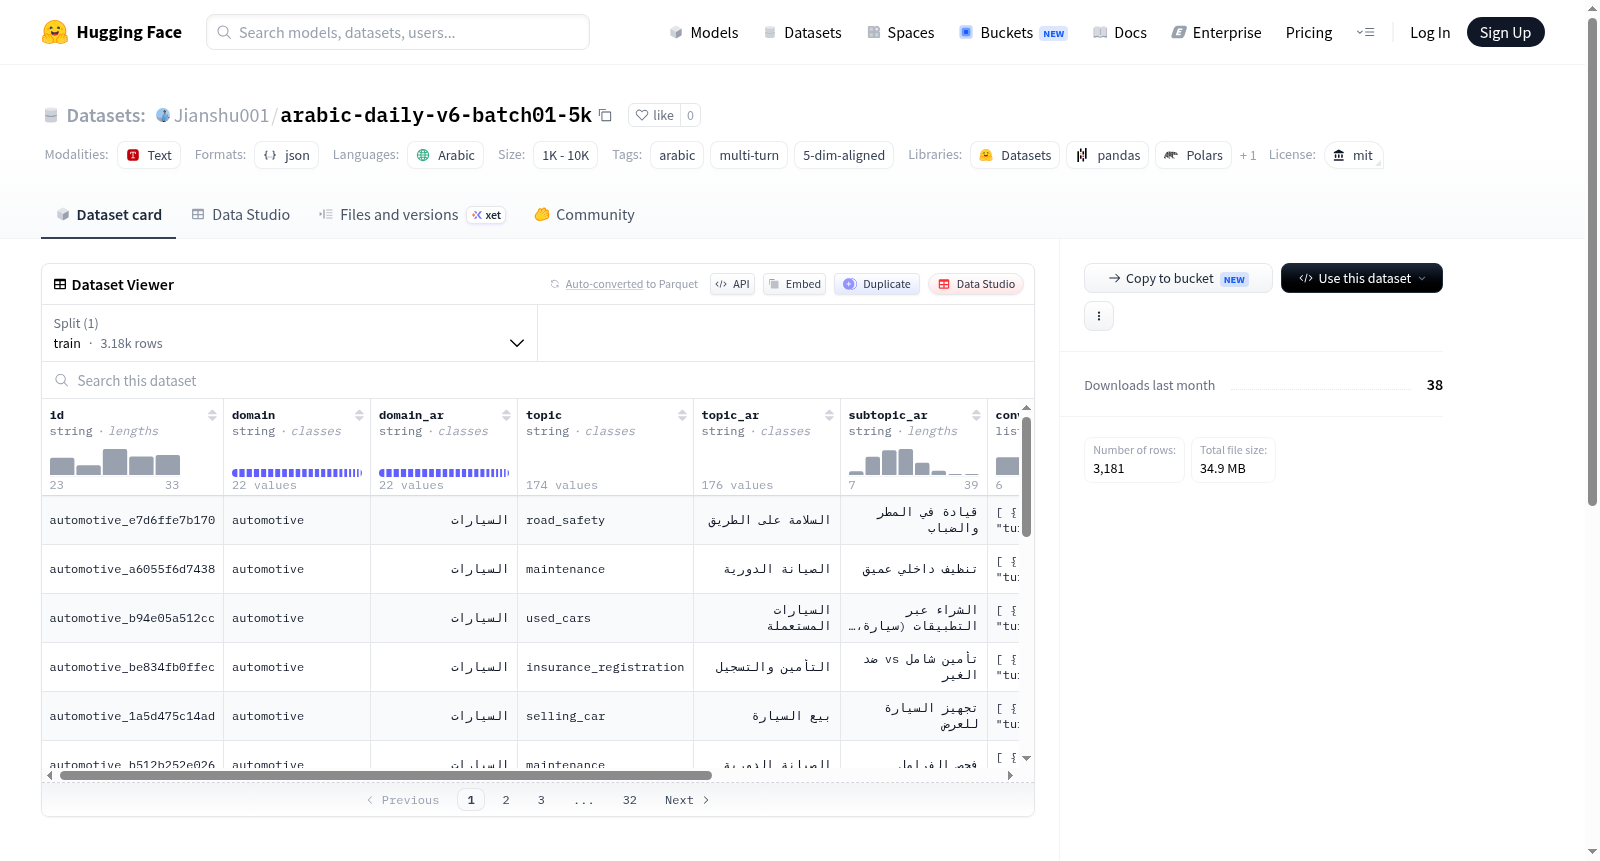Expand the Use this dataset dropdown
Viewport: 1600px width, 861px height.
click(x=1362, y=278)
